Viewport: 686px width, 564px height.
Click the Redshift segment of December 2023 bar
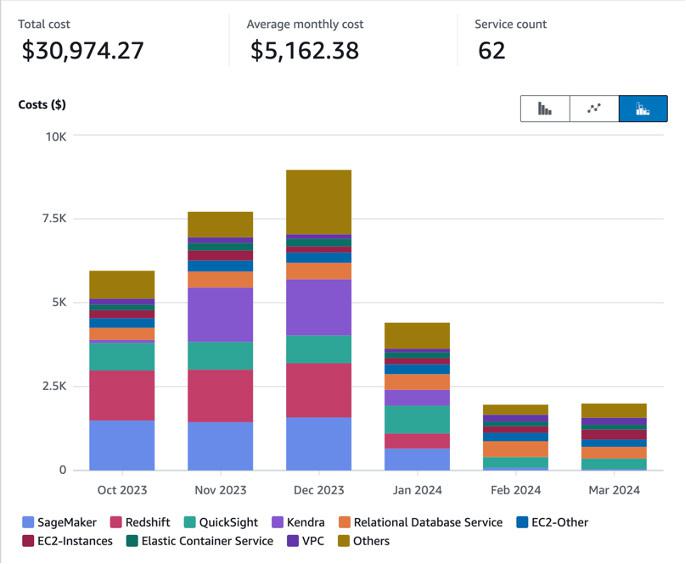(318, 390)
